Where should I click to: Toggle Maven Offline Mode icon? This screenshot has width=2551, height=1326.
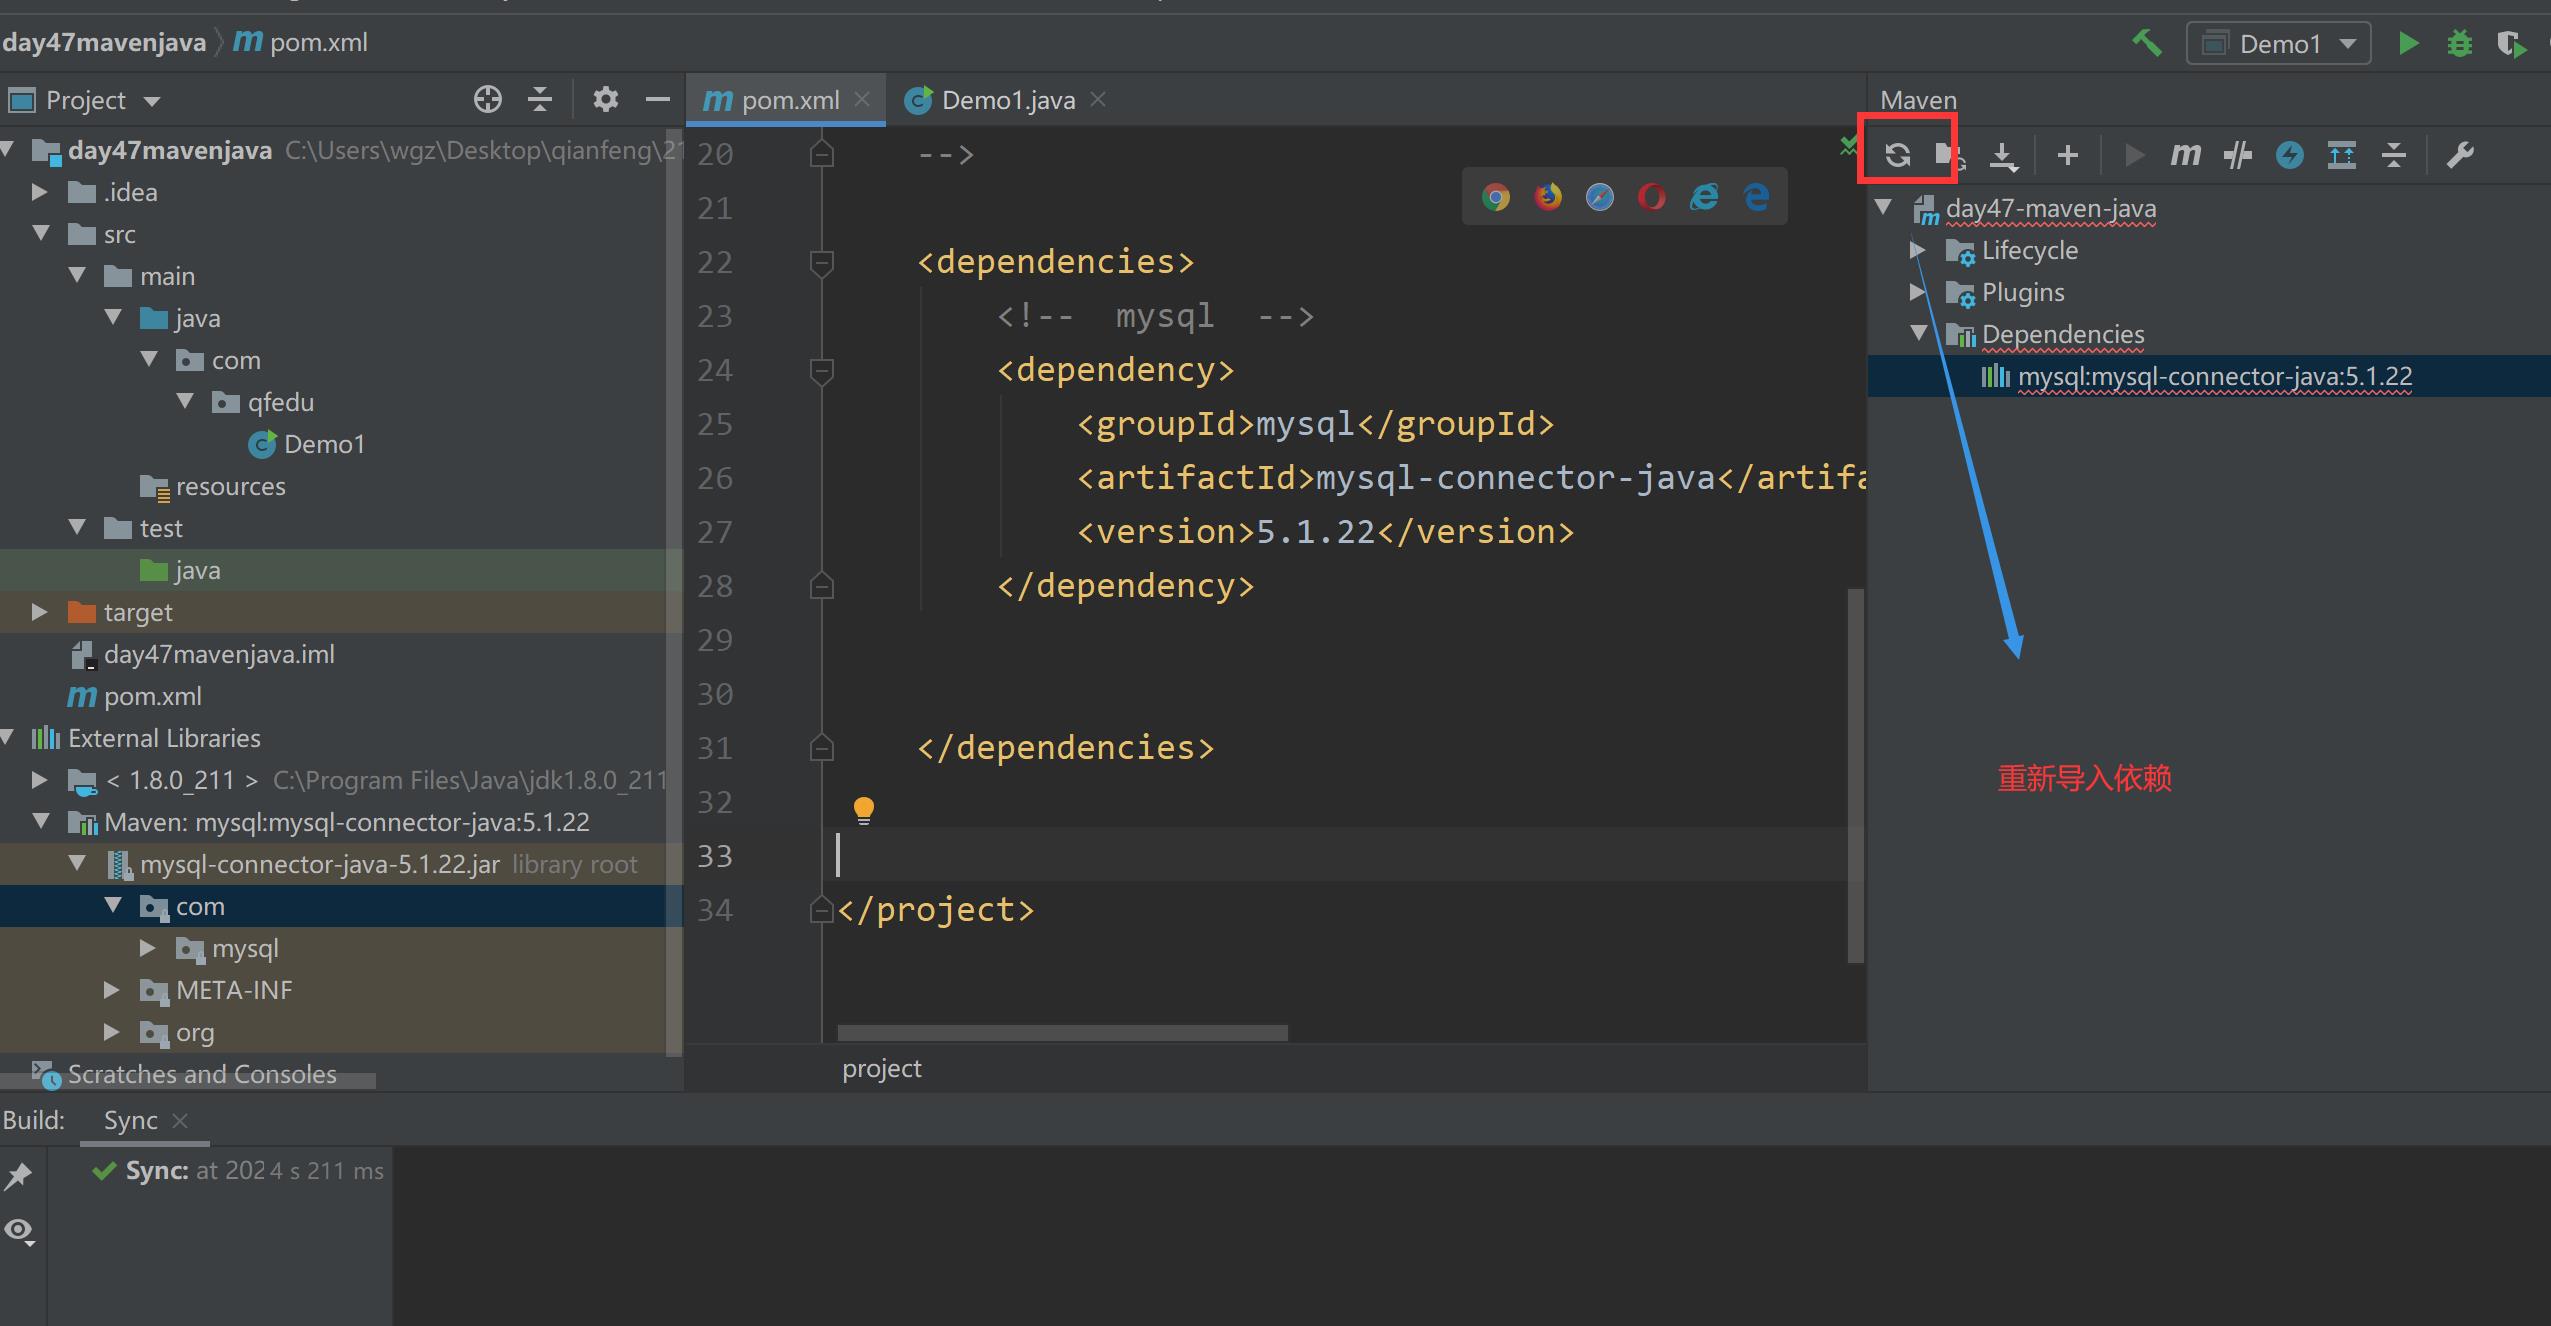click(x=2238, y=155)
